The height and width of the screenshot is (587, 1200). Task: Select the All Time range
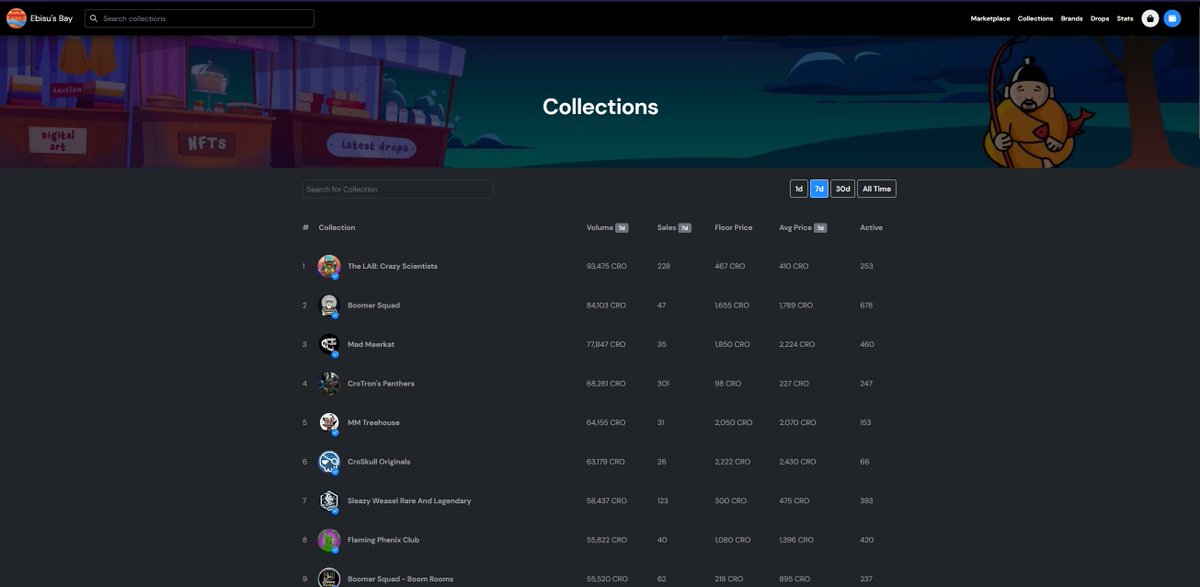pos(877,188)
